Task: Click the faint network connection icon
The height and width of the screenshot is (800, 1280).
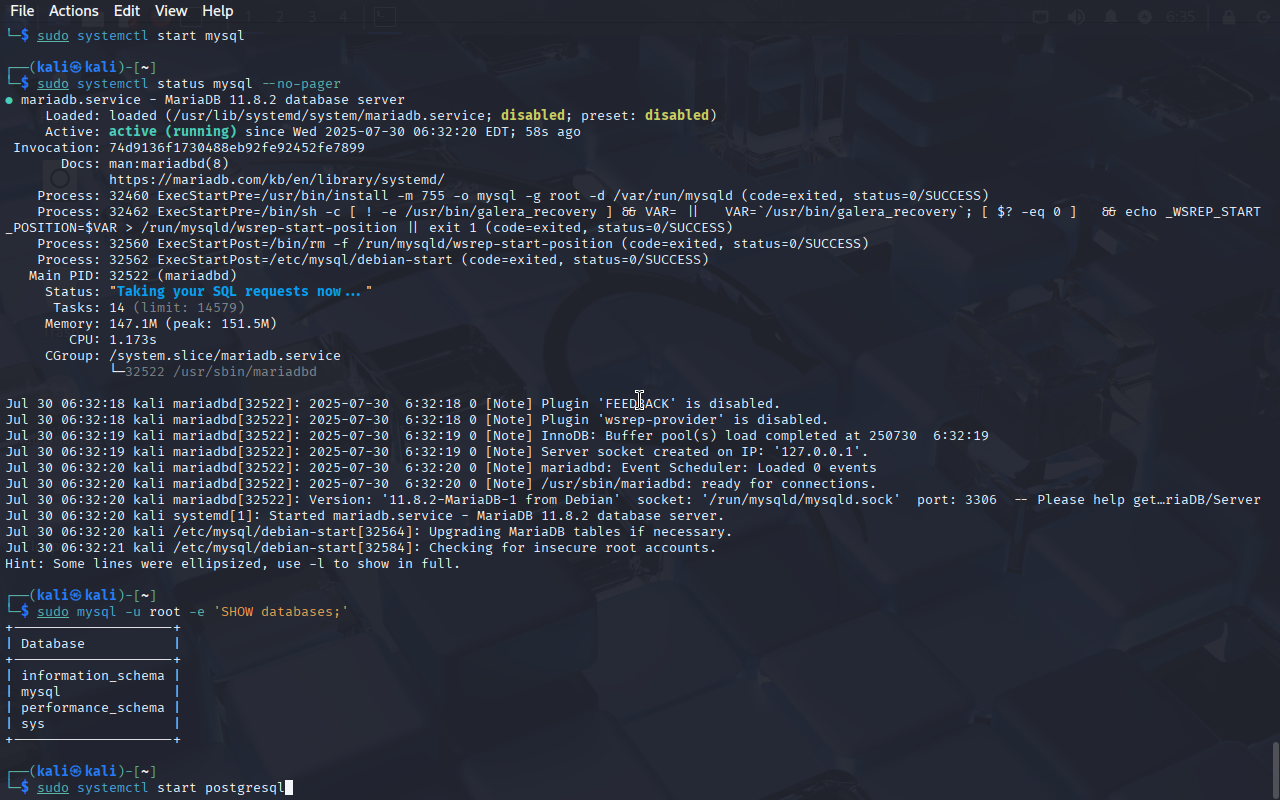Action: (x=1041, y=17)
